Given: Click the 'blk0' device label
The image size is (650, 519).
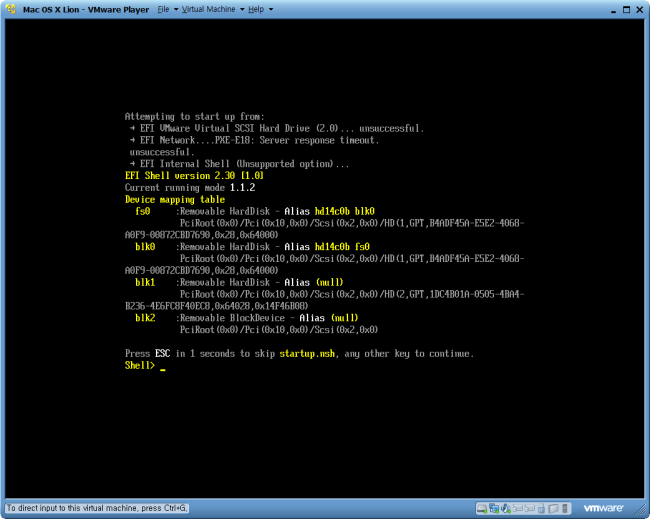Looking at the screenshot, I should click(x=145, y=247).
